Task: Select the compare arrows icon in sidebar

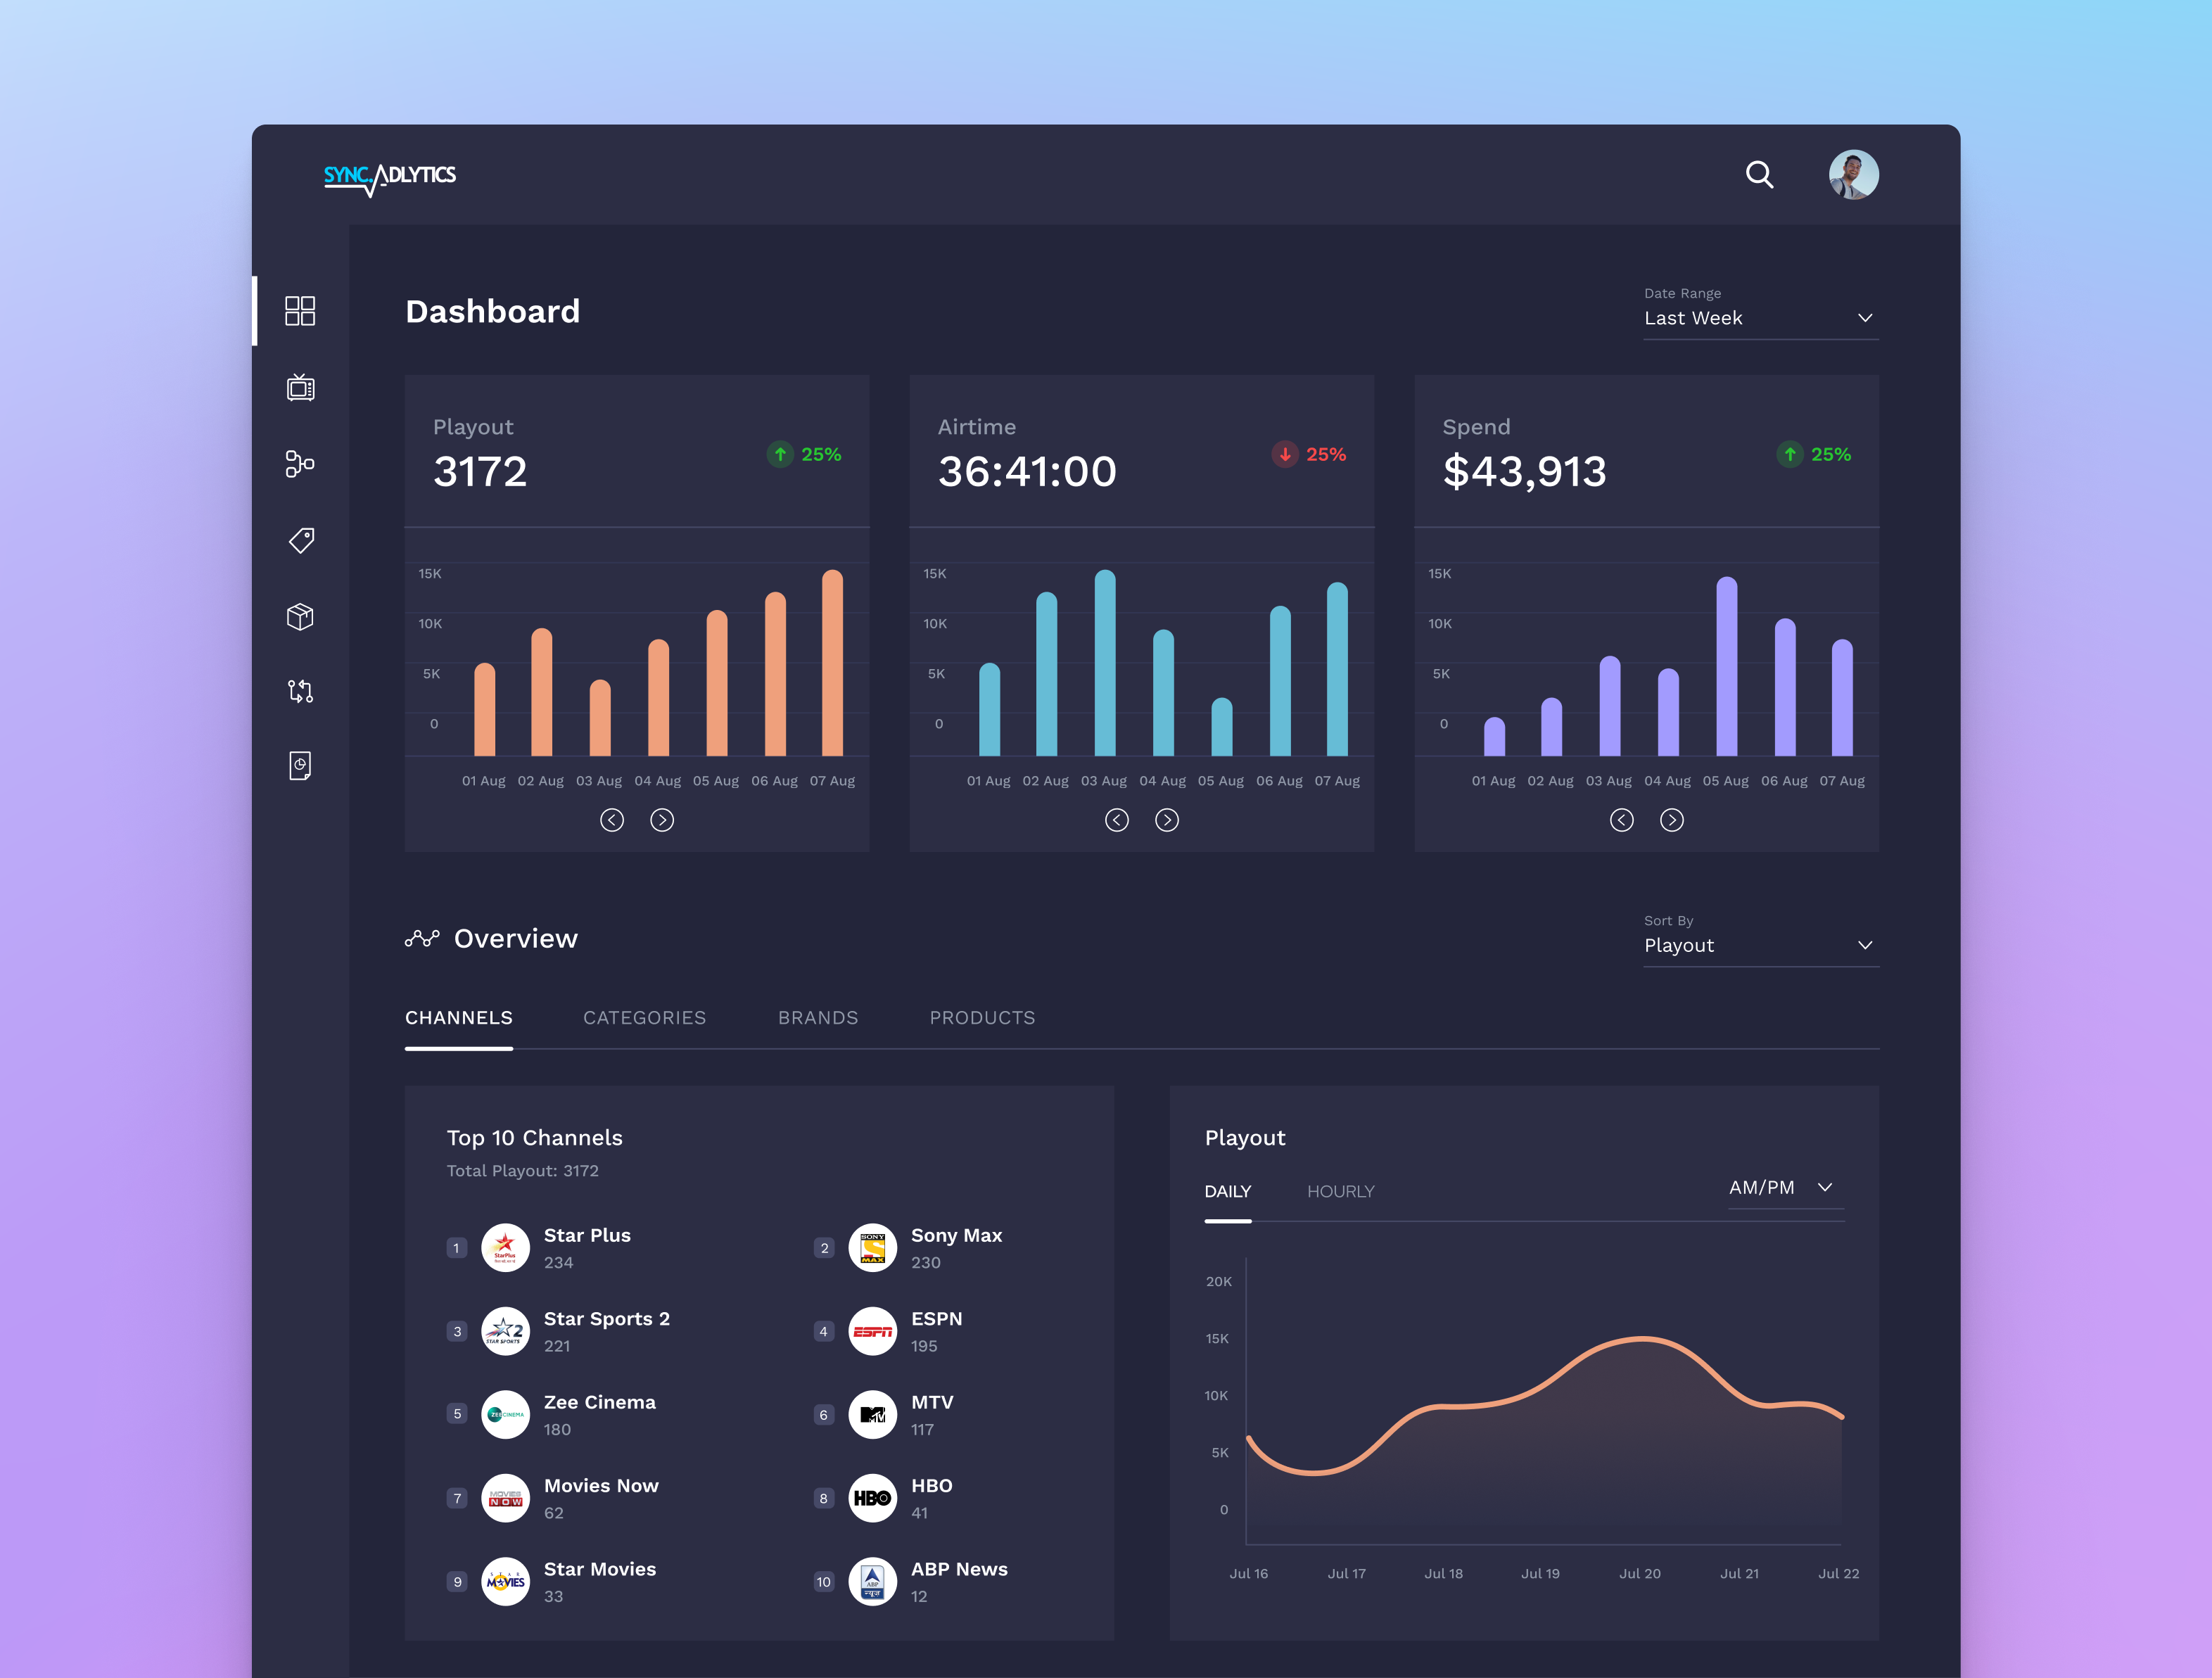Action: pos(300,691)
